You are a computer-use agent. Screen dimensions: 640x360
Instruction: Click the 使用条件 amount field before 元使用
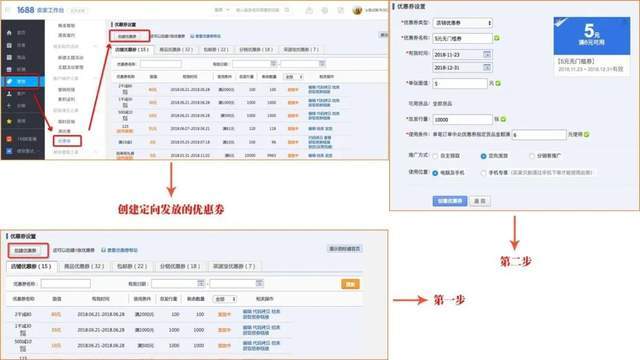(x=539, y=135)
